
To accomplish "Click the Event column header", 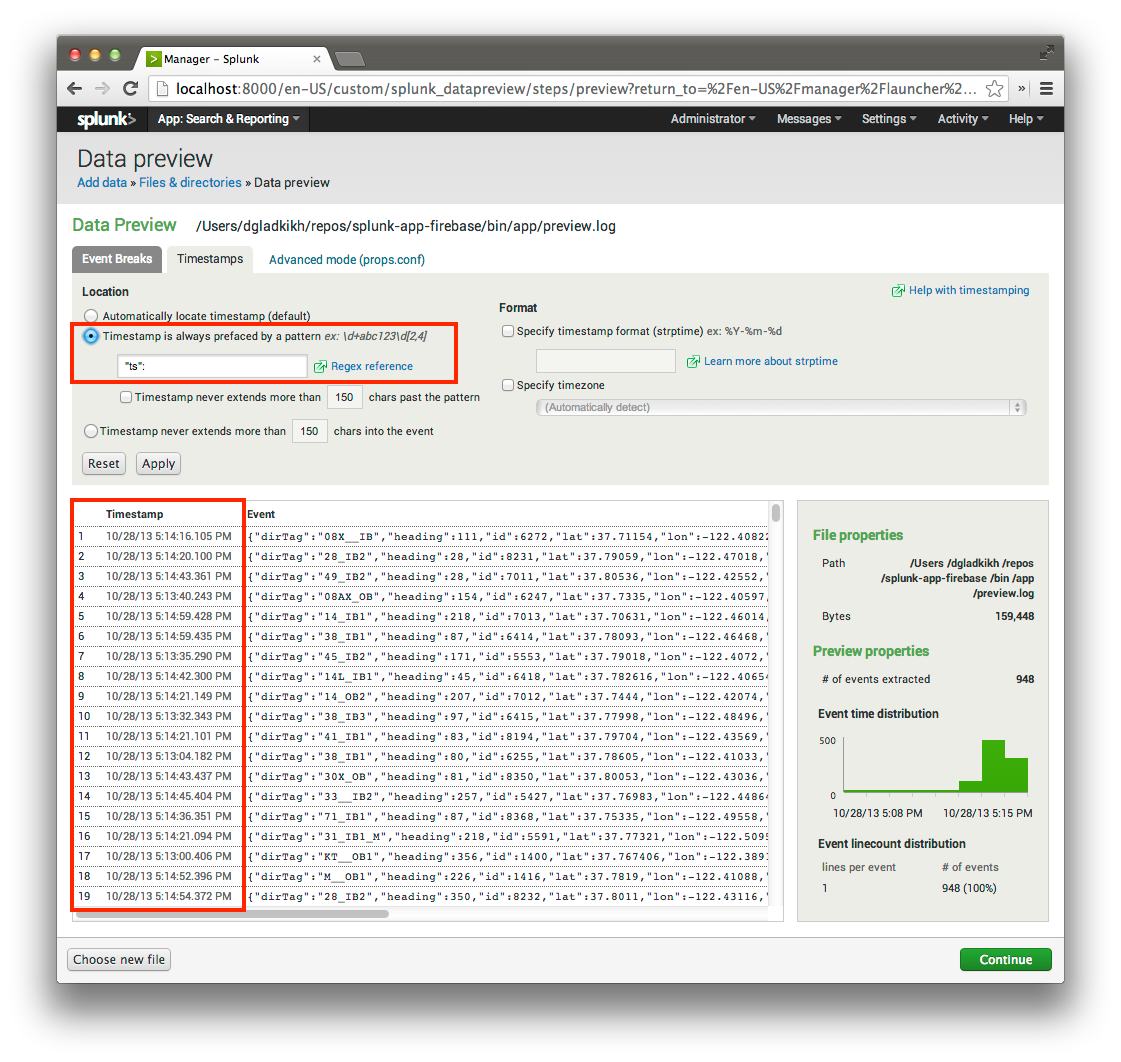I will [261, 514].
